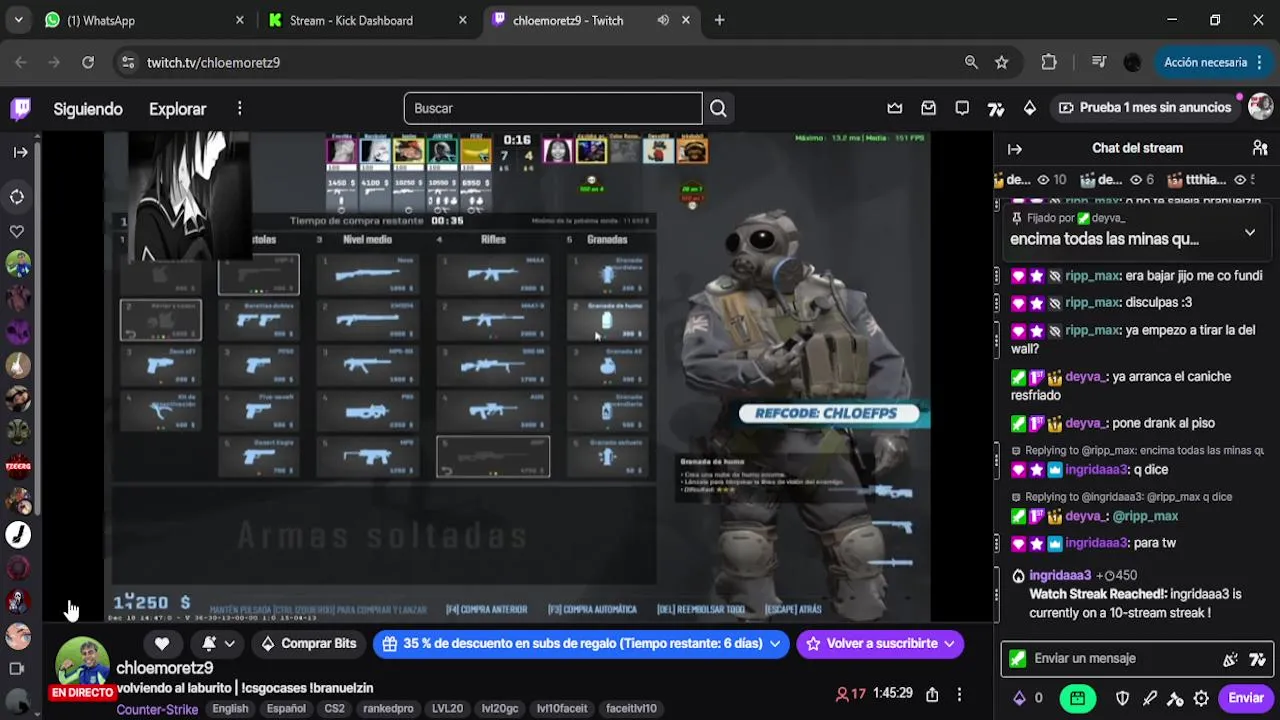Open the 7TV icon in top bar
Viewport: 1280px width, 720px height.
pos(996,108)
